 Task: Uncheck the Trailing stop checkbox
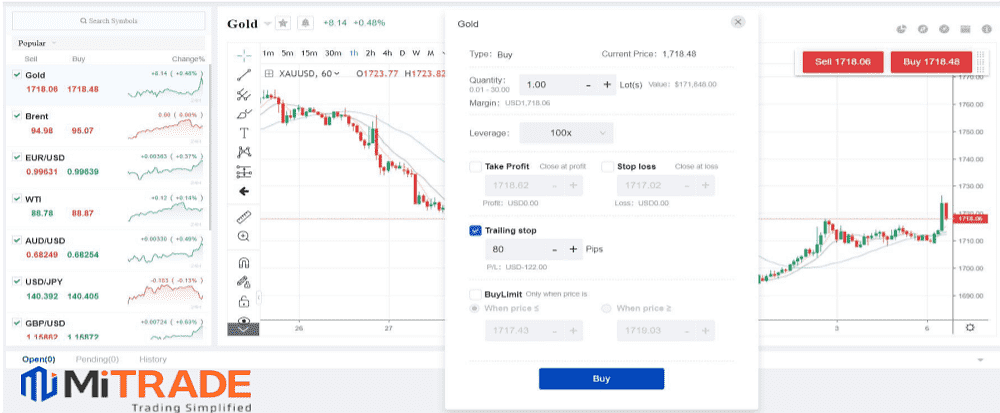(x=475, y=230)
